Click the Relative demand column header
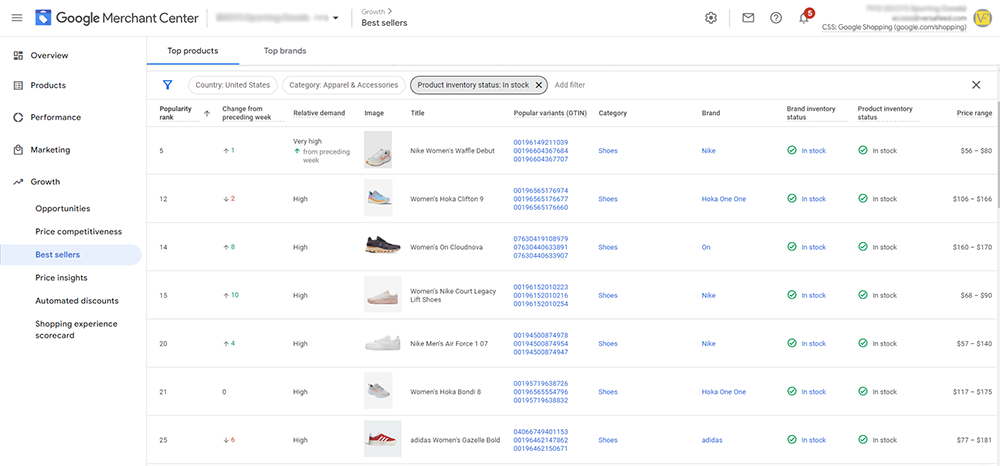 [319, 113]
